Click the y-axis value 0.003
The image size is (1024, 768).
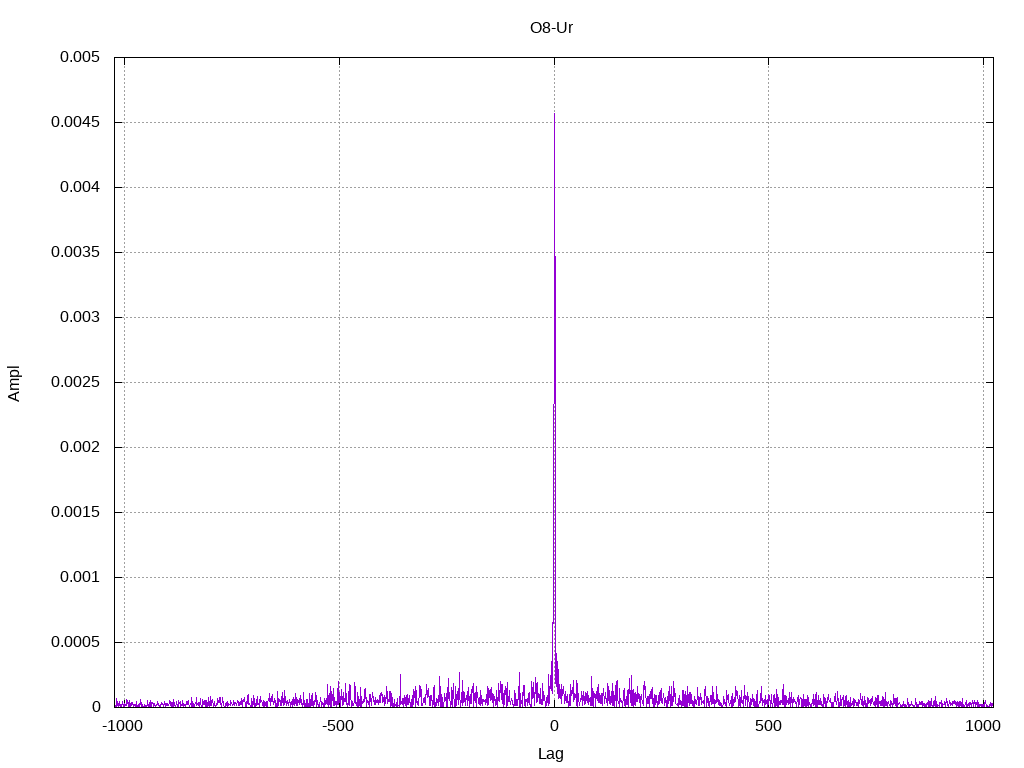click(80, 317)
